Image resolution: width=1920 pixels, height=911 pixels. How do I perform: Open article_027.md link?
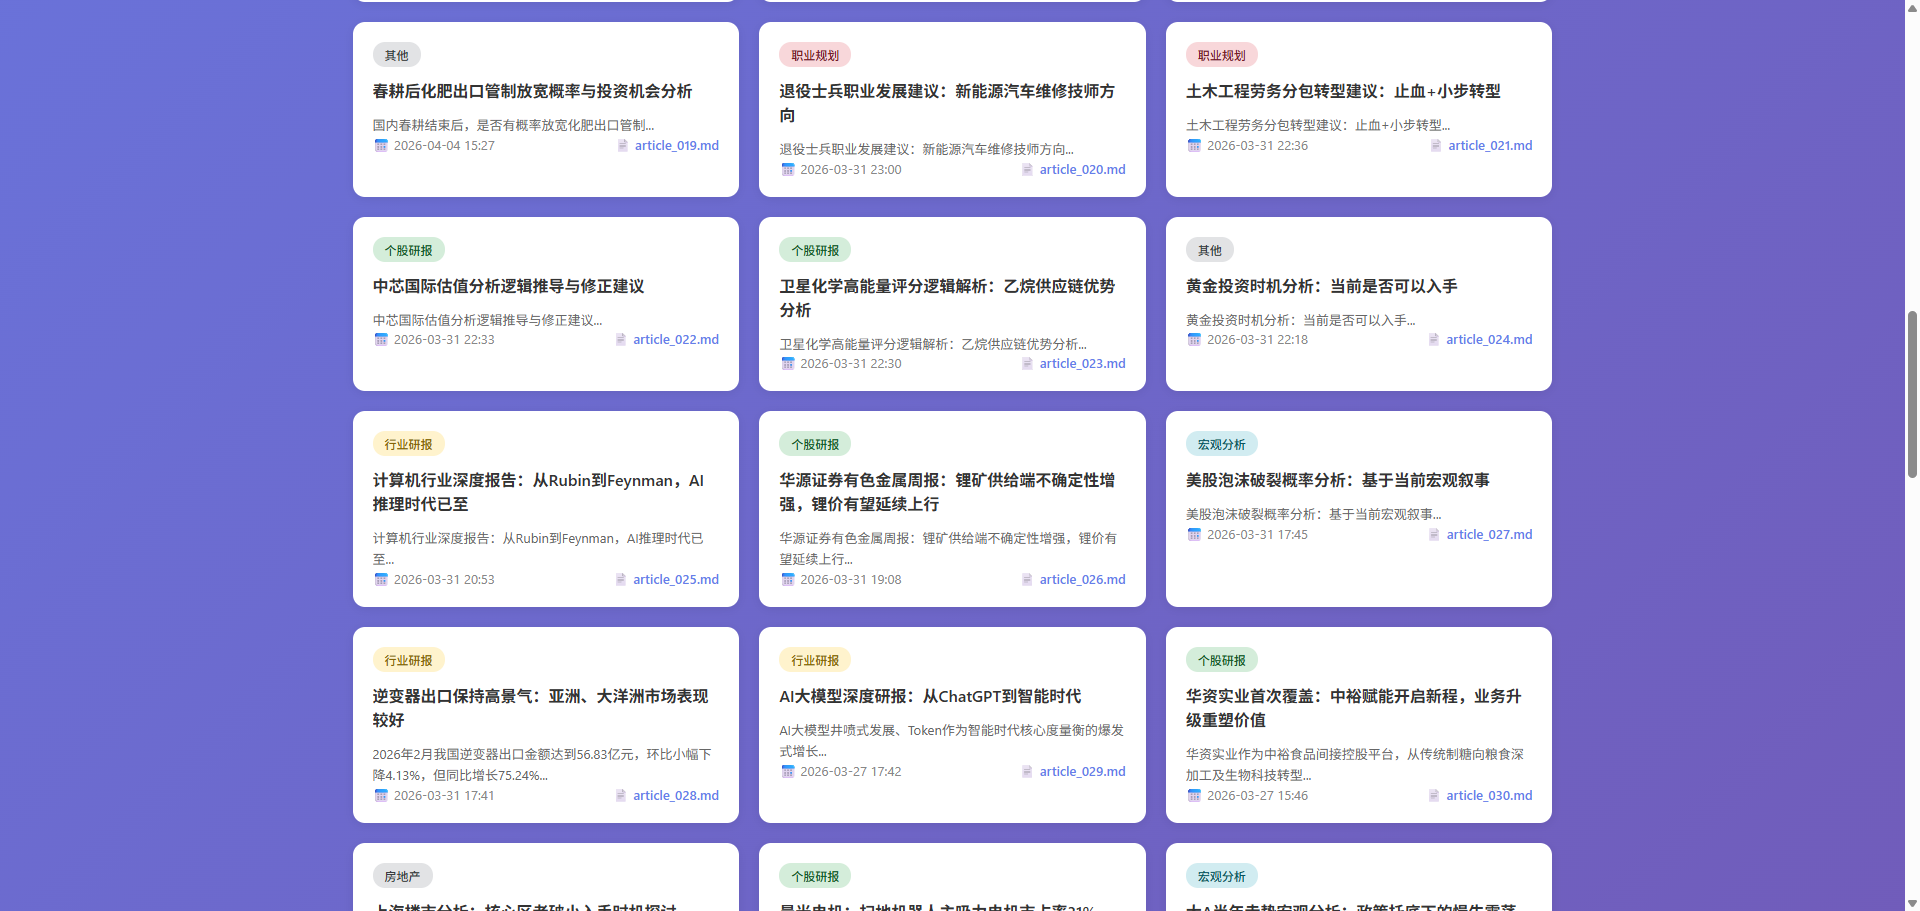1489,534
